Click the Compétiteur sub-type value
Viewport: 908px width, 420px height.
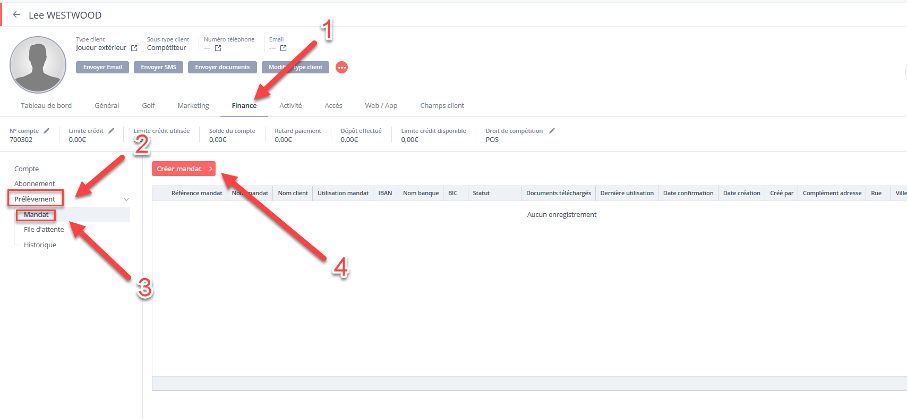click(x=167, y=48)
